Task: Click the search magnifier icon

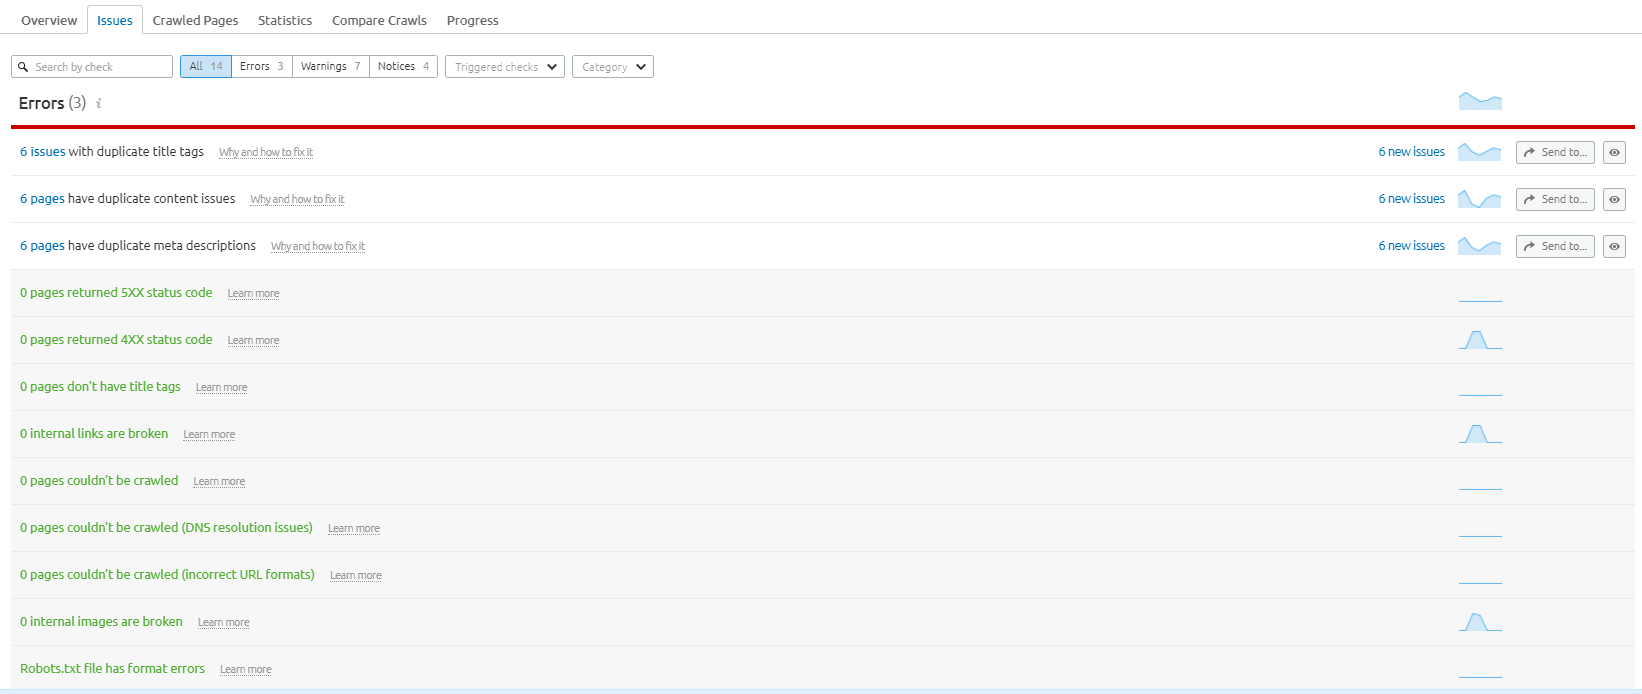Action: [x=23, y=67]
